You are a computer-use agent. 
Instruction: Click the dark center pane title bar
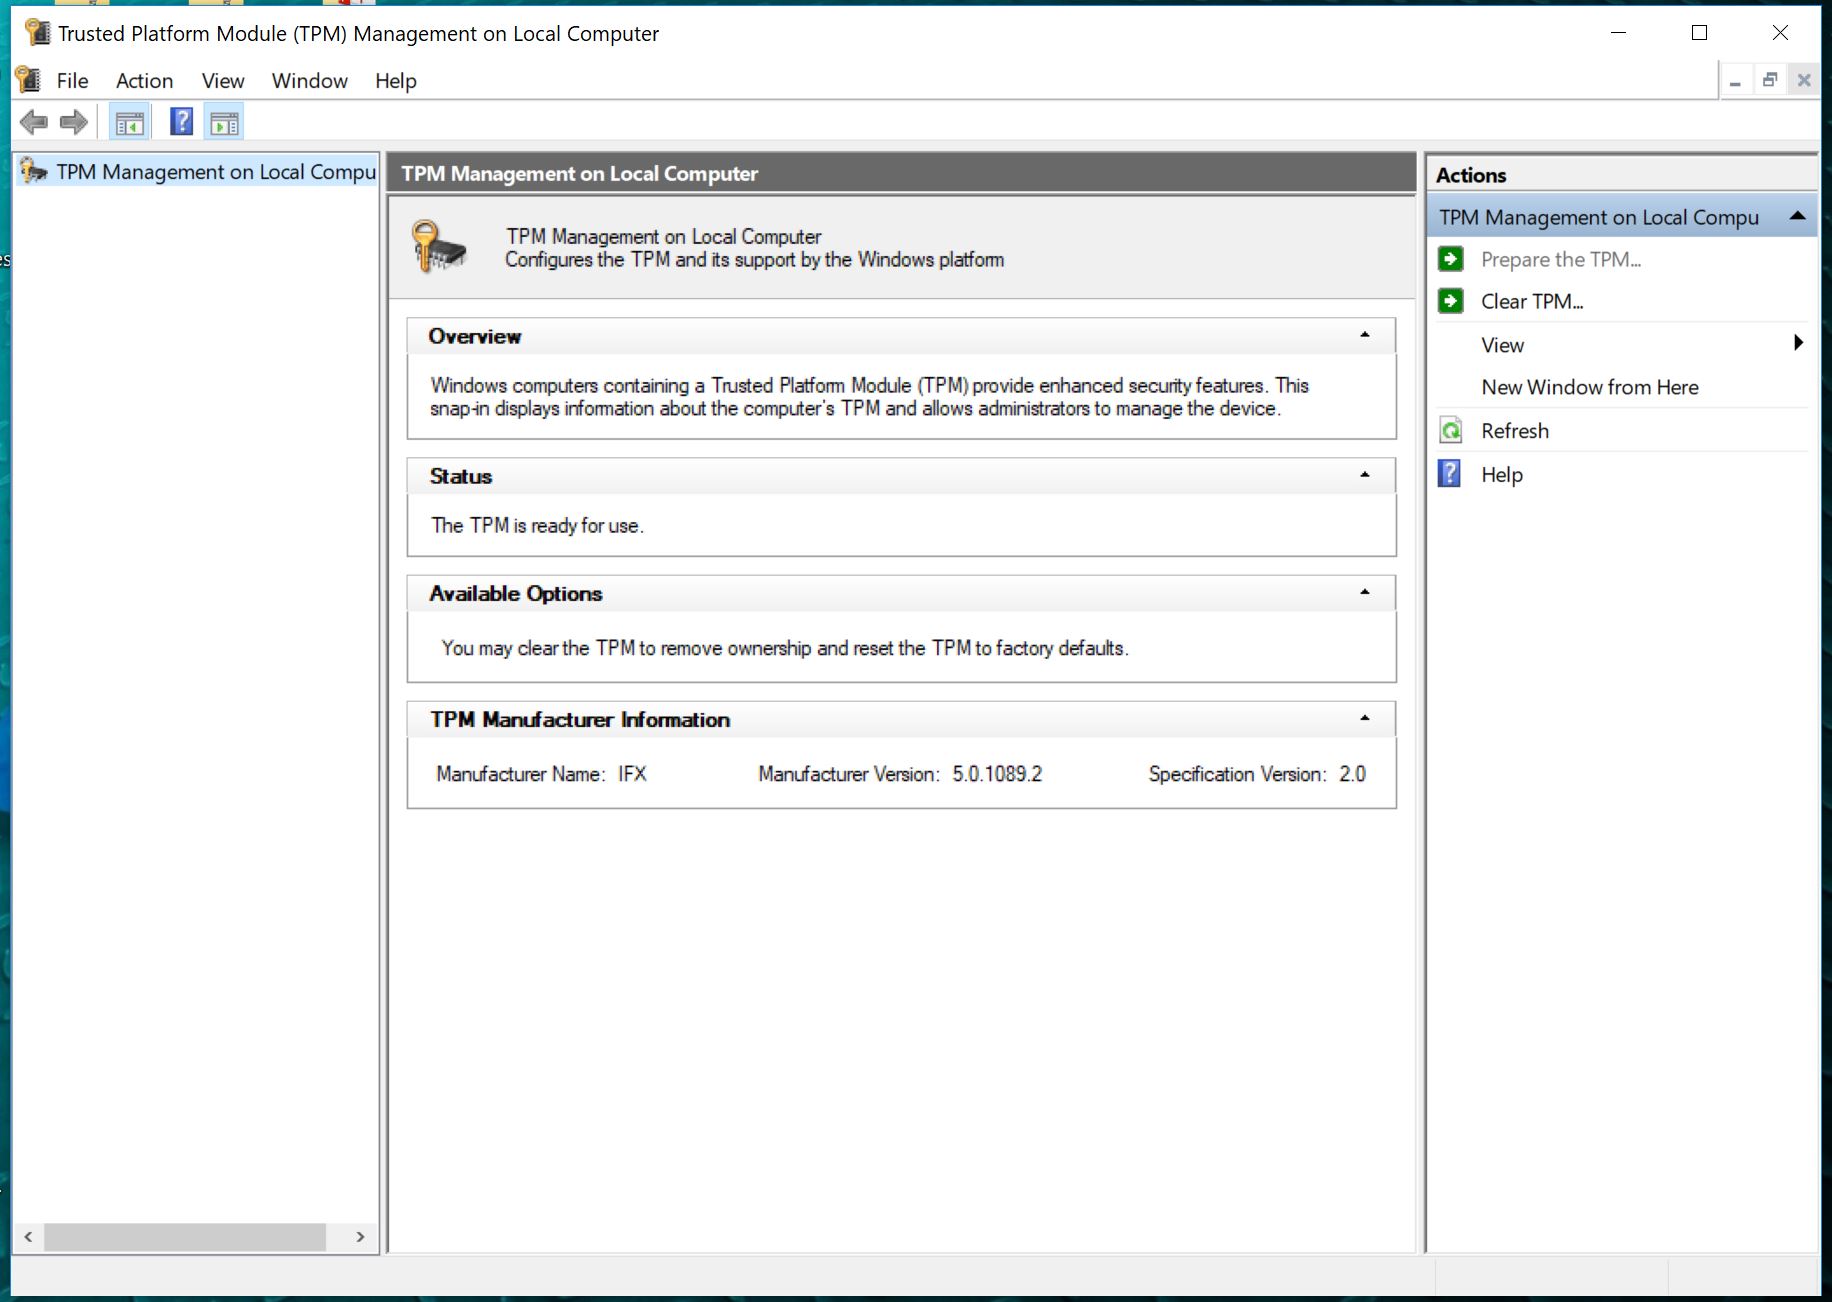(902, 173)
